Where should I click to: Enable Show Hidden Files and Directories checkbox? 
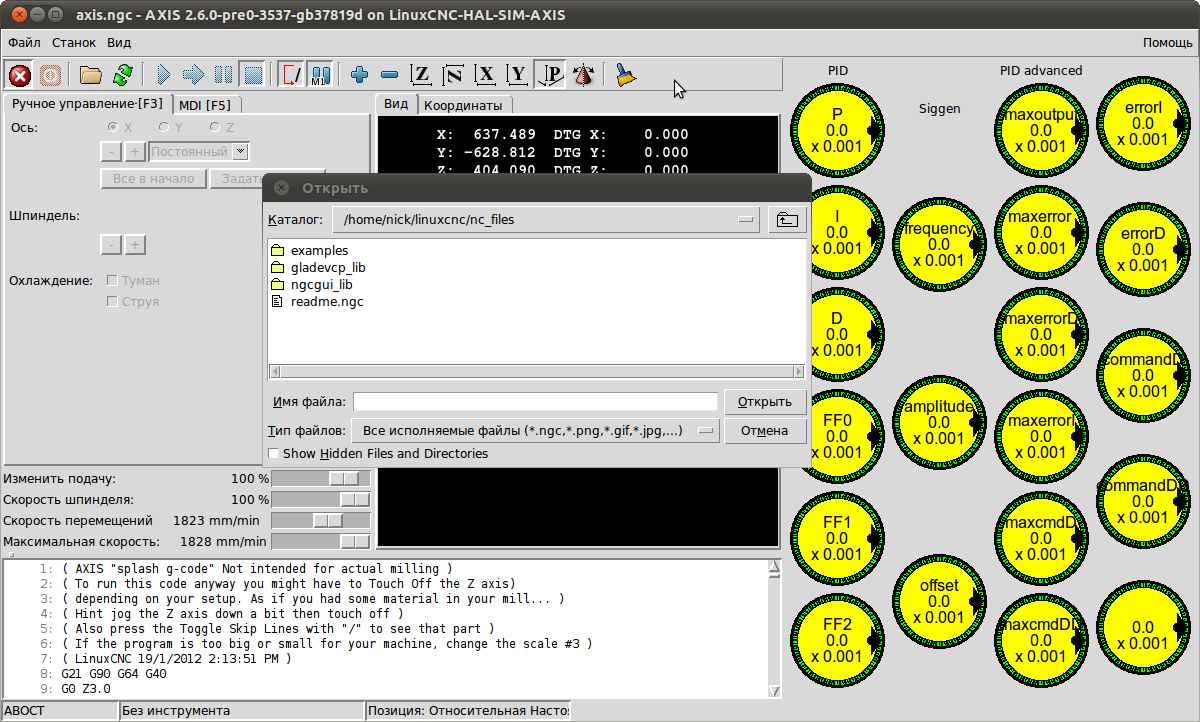point(274,454)
